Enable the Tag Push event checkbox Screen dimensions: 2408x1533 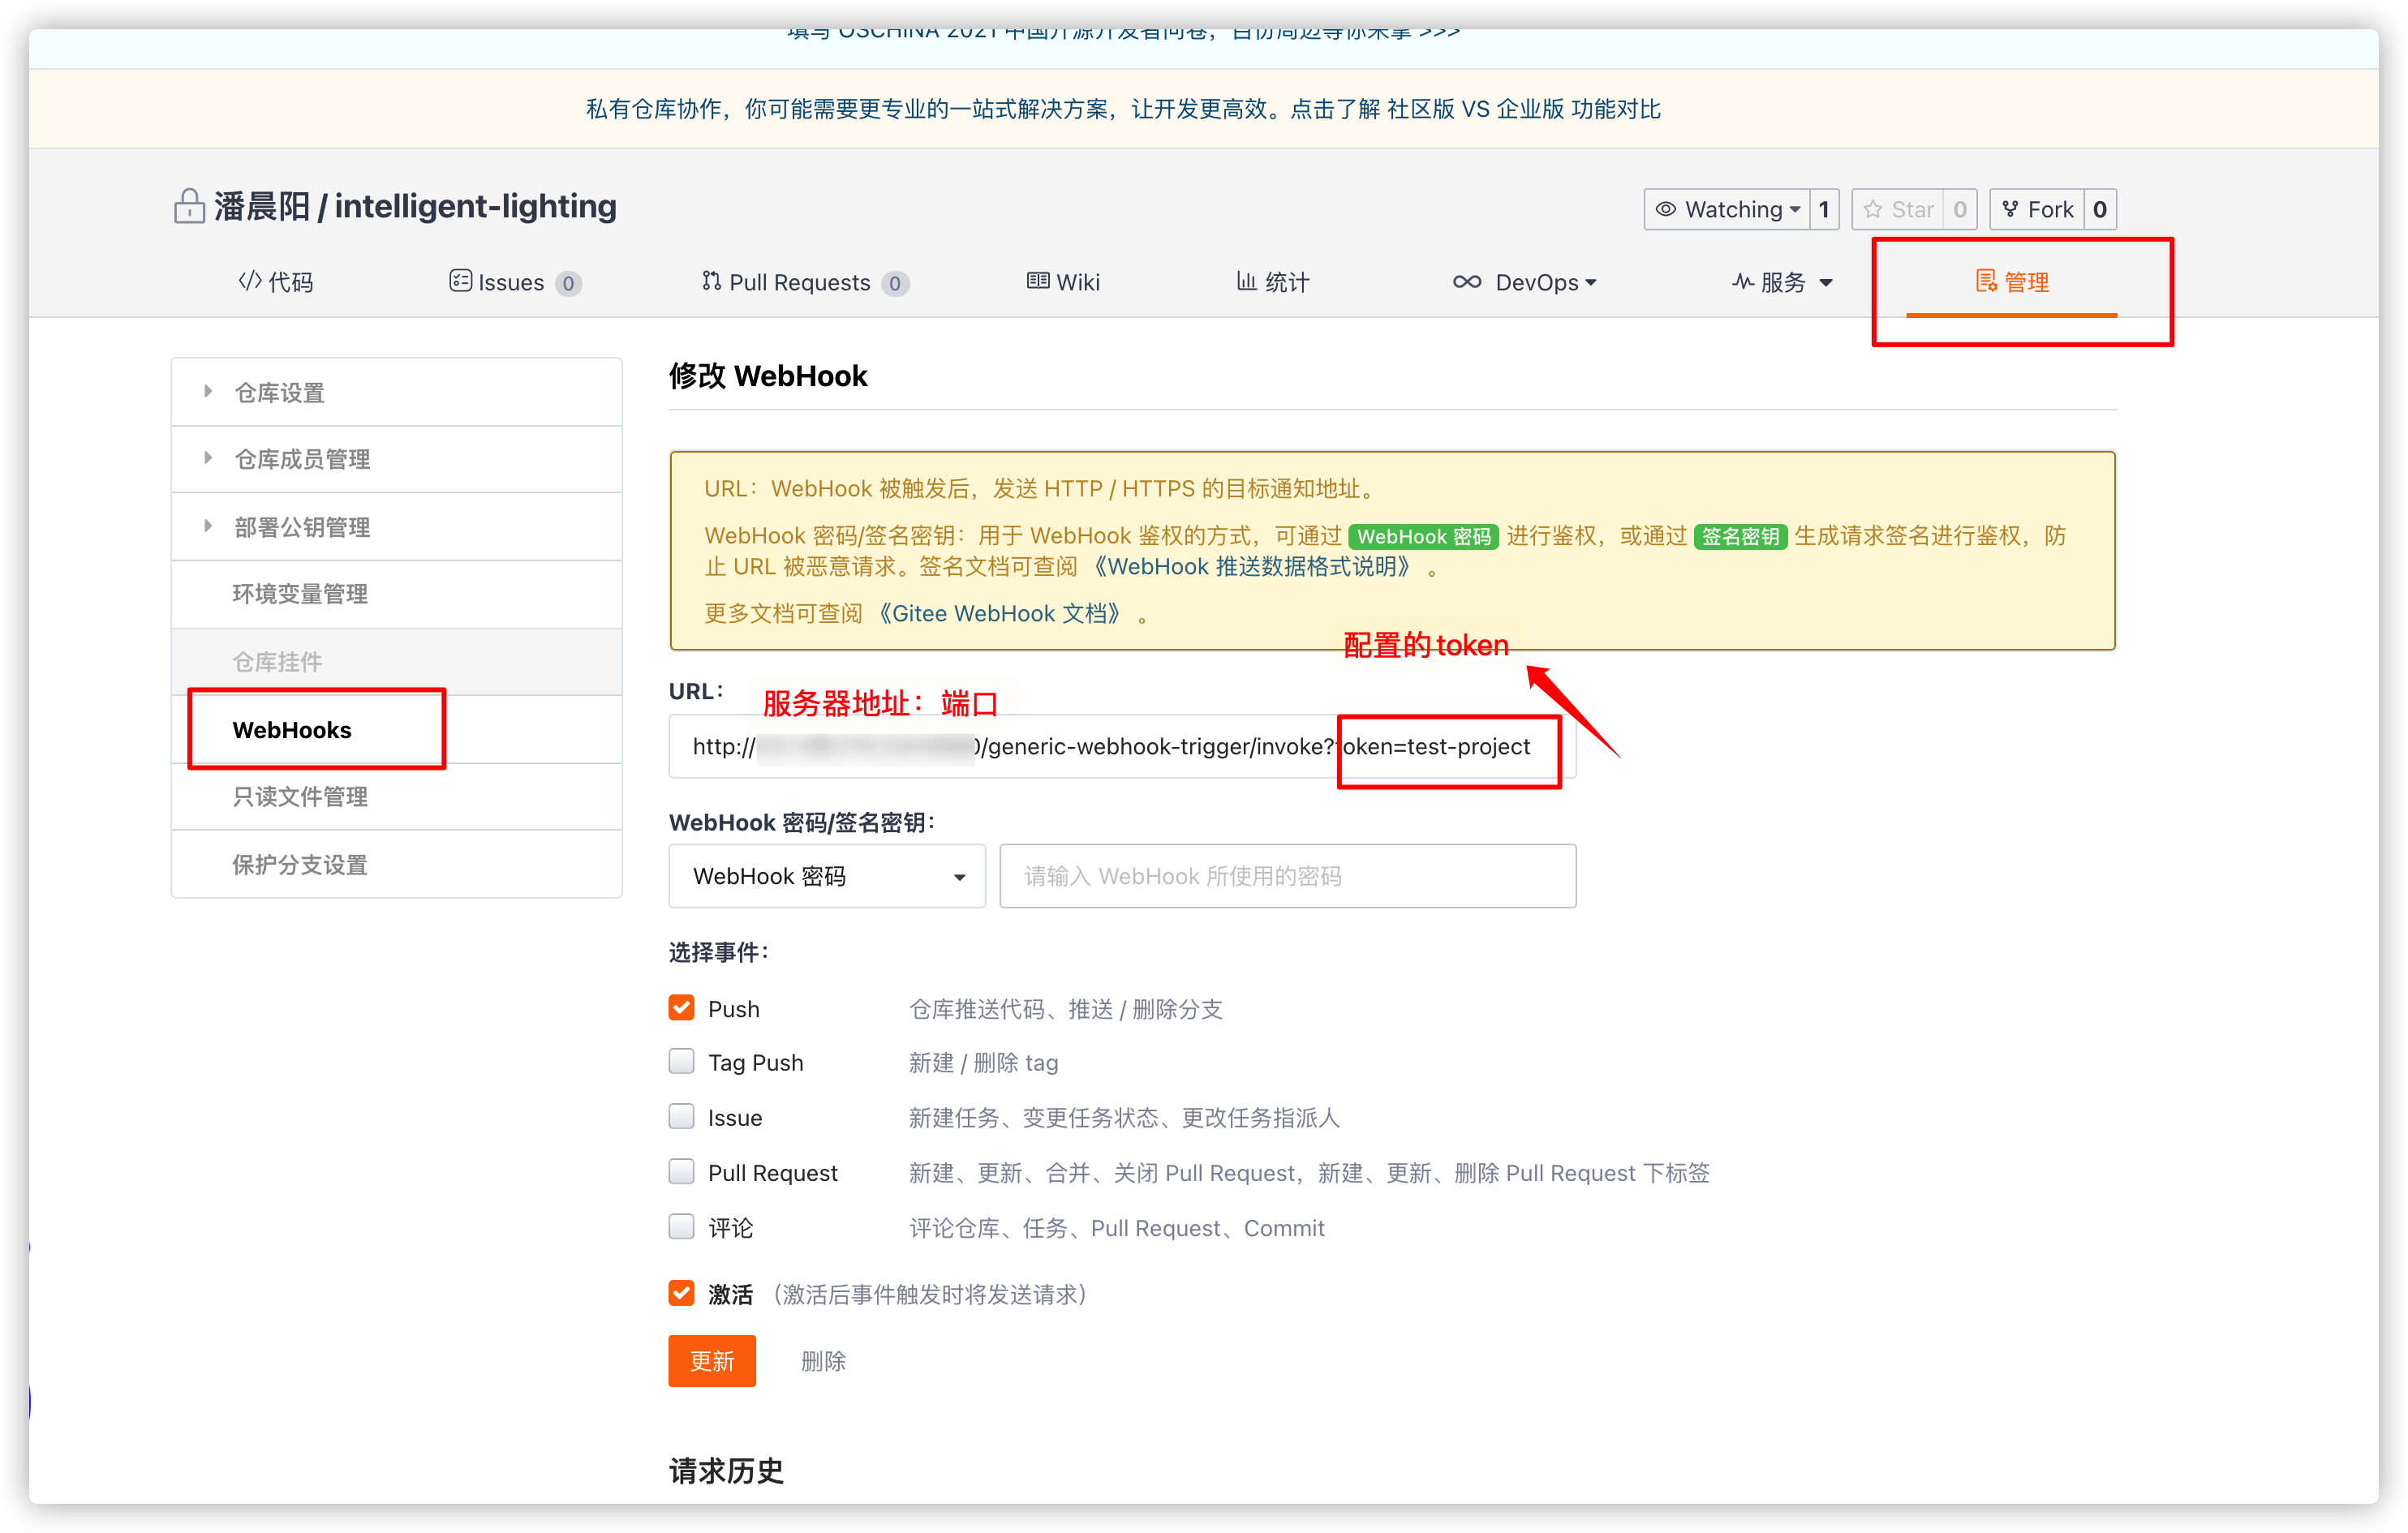(681, 1061)
